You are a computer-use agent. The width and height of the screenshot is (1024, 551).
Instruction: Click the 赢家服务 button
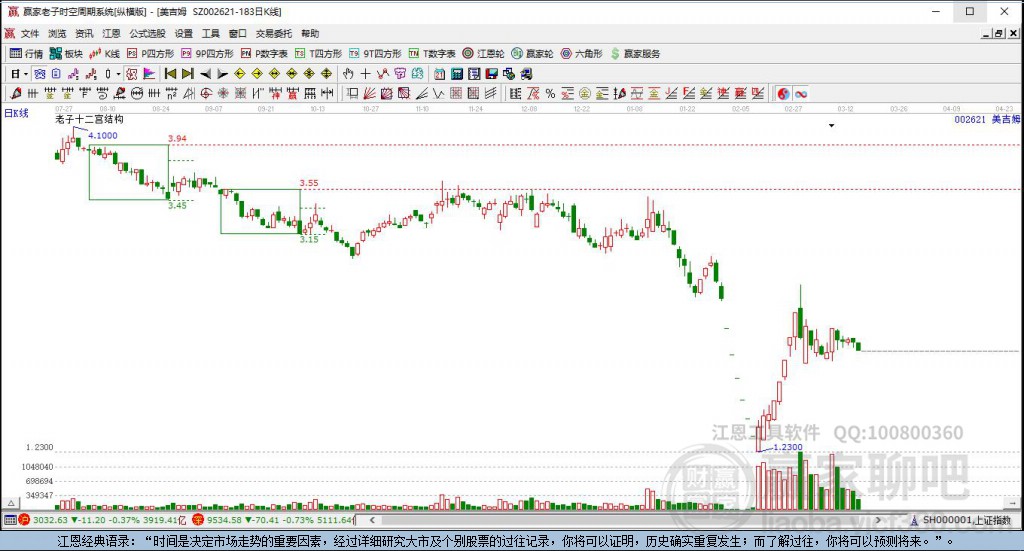tap(635, 54)
